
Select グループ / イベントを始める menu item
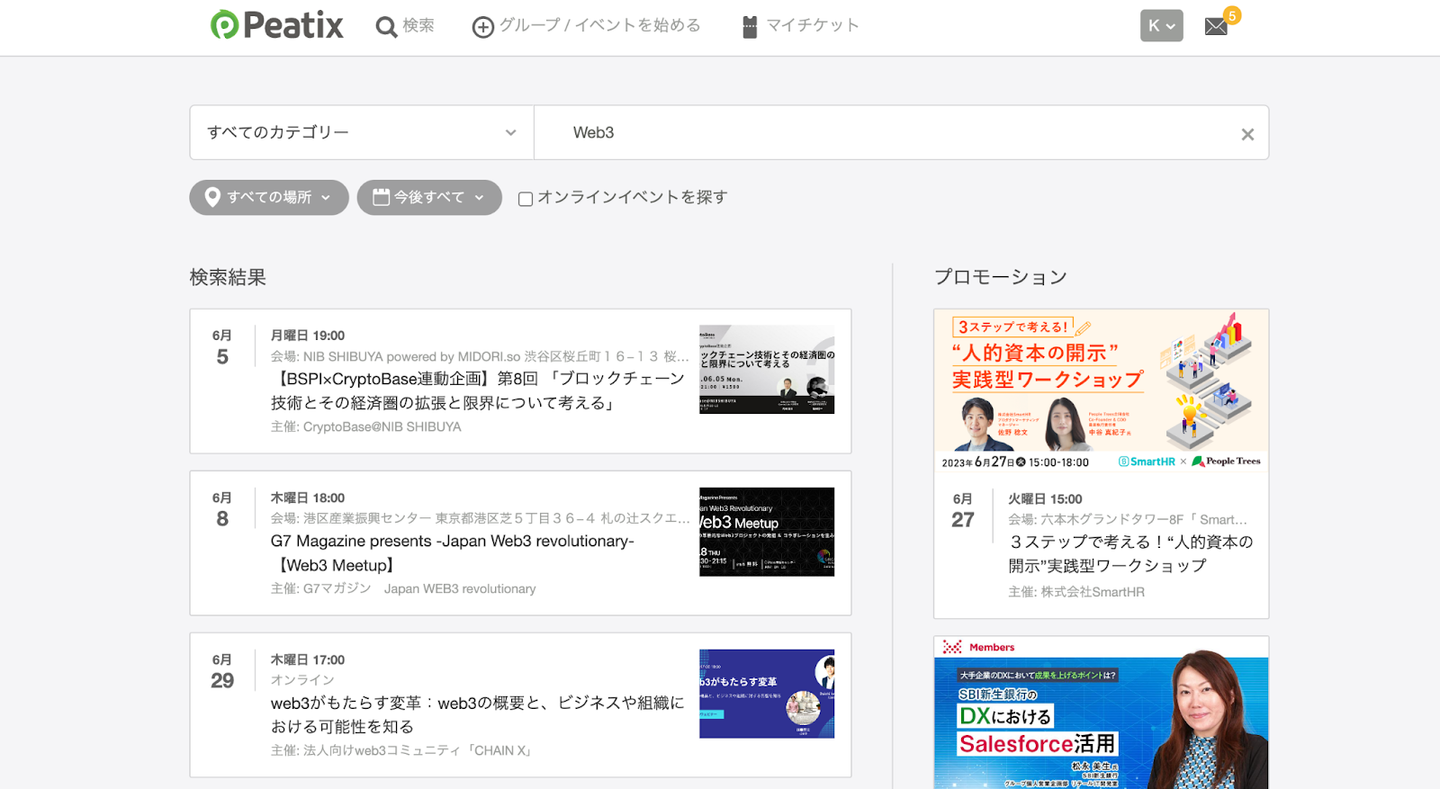pos(600,26)
